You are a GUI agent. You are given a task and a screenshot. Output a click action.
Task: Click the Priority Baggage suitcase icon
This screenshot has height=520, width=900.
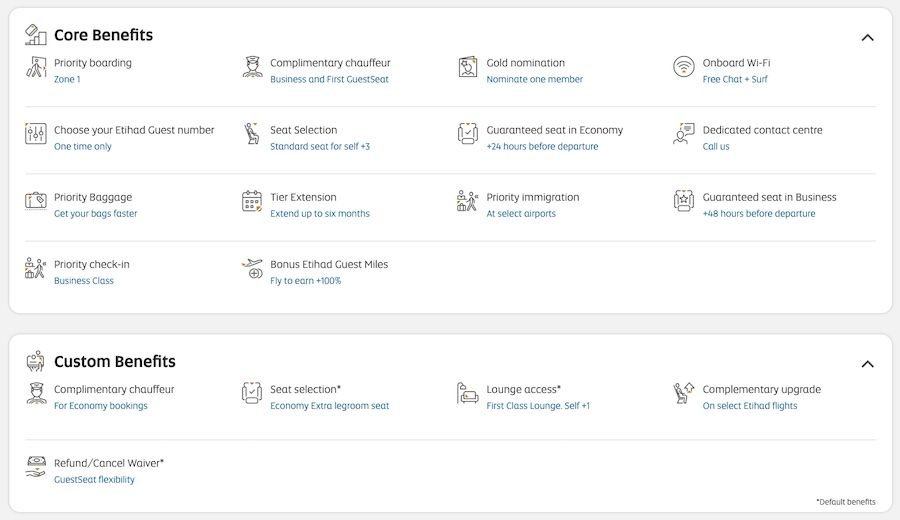tap(36, 202)
